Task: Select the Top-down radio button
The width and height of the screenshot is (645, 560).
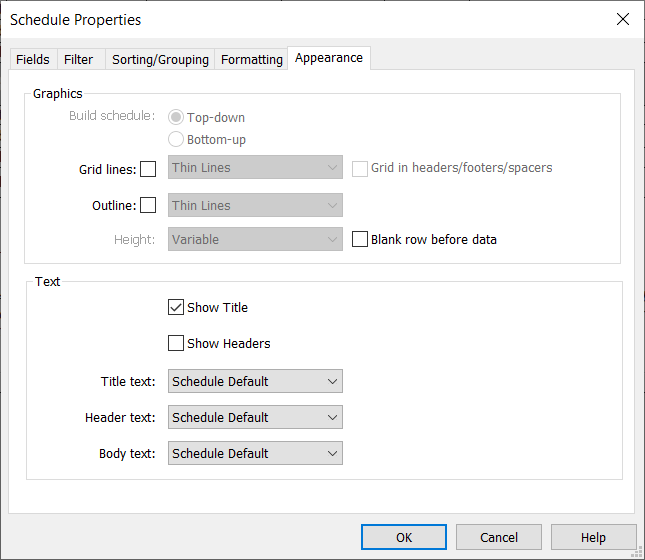Action: (x=177, y=117)
